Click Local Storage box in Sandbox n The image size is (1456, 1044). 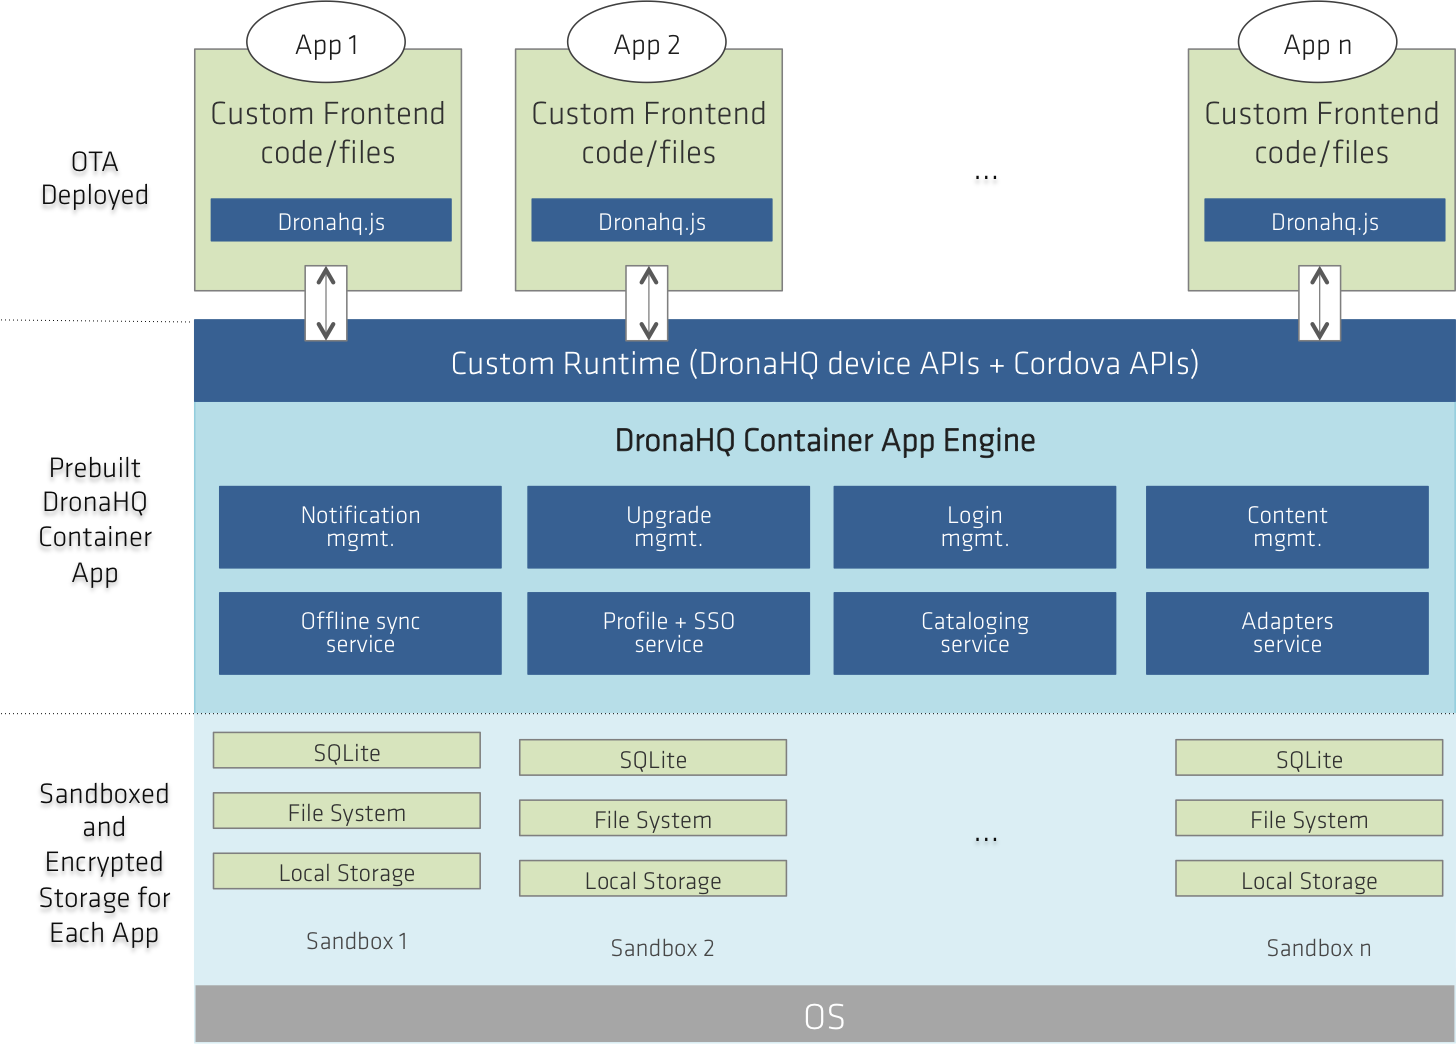point(1309,878)
